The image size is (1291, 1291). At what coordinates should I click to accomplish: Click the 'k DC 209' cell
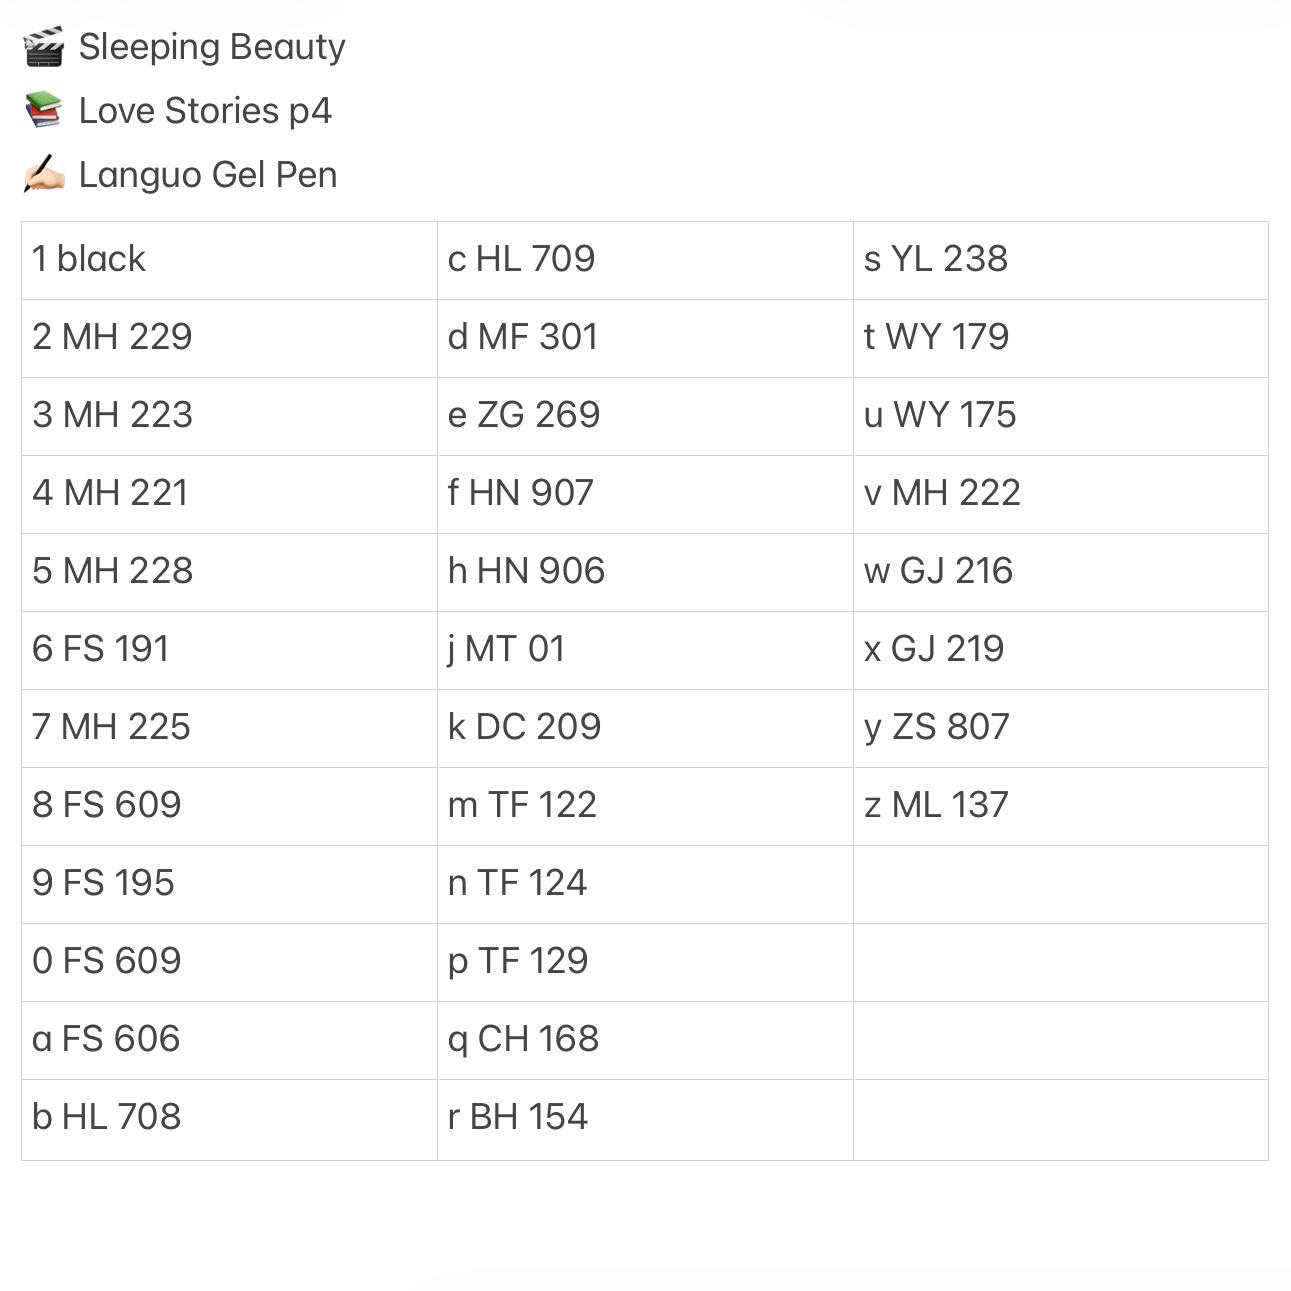click(645, 728)
